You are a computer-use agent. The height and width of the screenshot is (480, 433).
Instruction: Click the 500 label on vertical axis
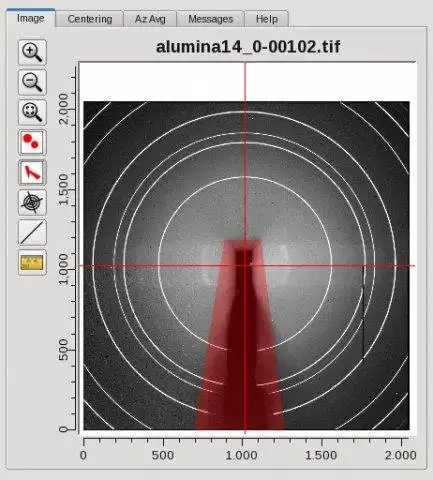(x=63, y=350)
